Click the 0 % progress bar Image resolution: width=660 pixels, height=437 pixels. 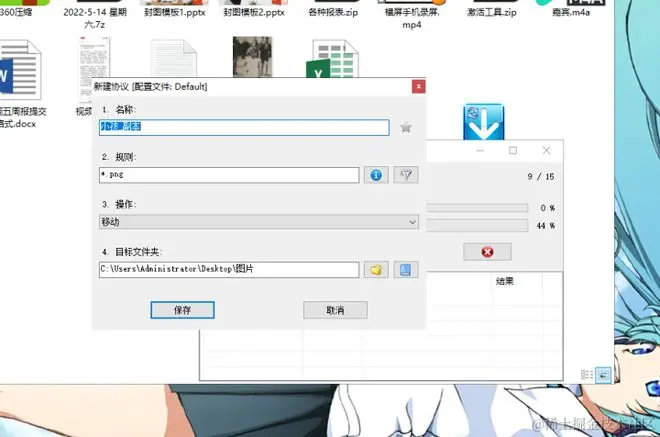coord(477,208)
